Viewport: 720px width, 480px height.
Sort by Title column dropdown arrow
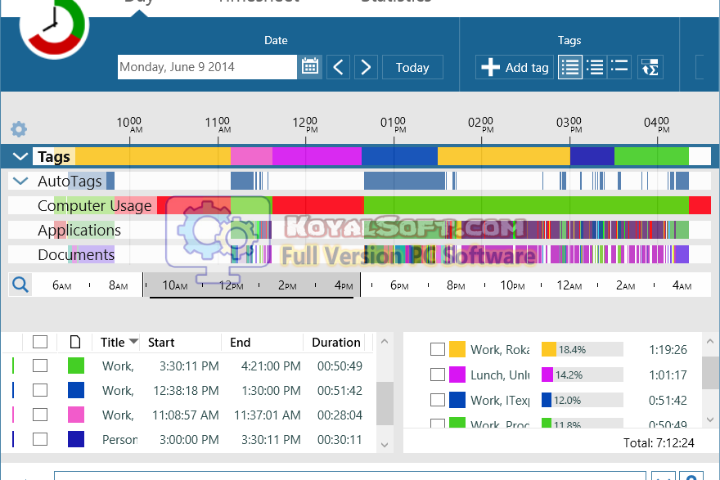click(x=133, y=341)
